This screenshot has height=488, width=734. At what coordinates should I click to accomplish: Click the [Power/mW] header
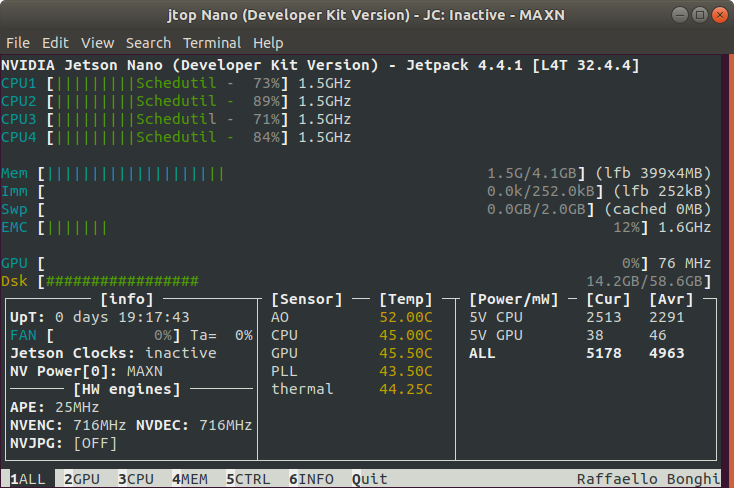click(x=514, y=299)
